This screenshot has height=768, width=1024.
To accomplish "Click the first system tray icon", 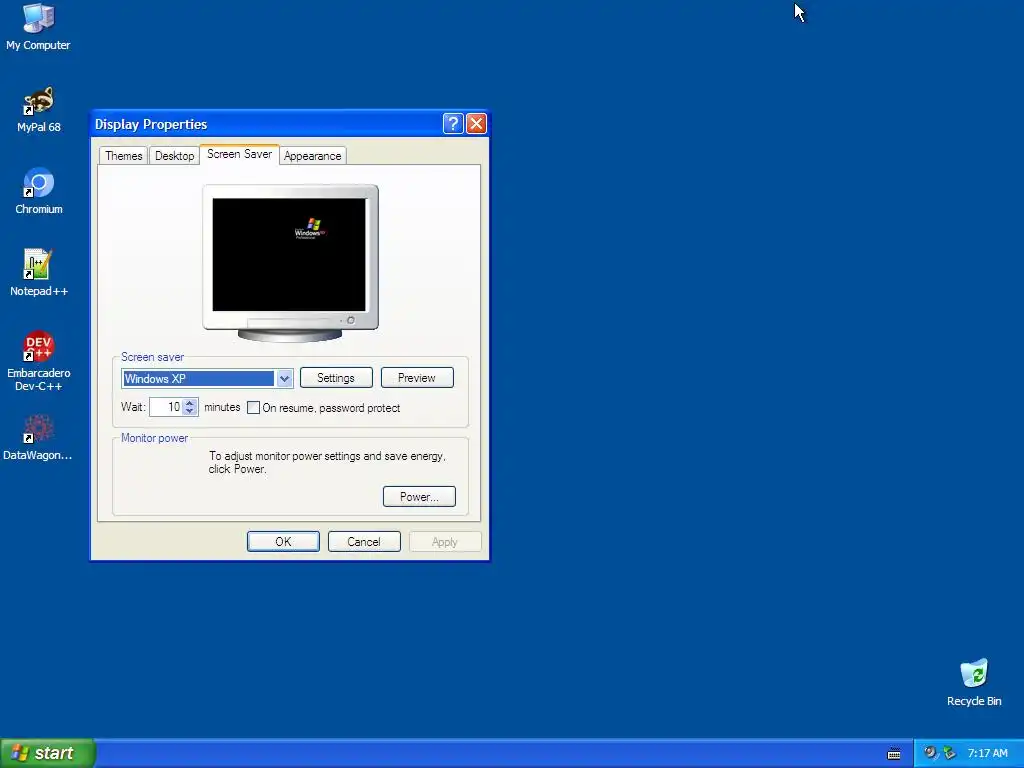I will point(930,753).
